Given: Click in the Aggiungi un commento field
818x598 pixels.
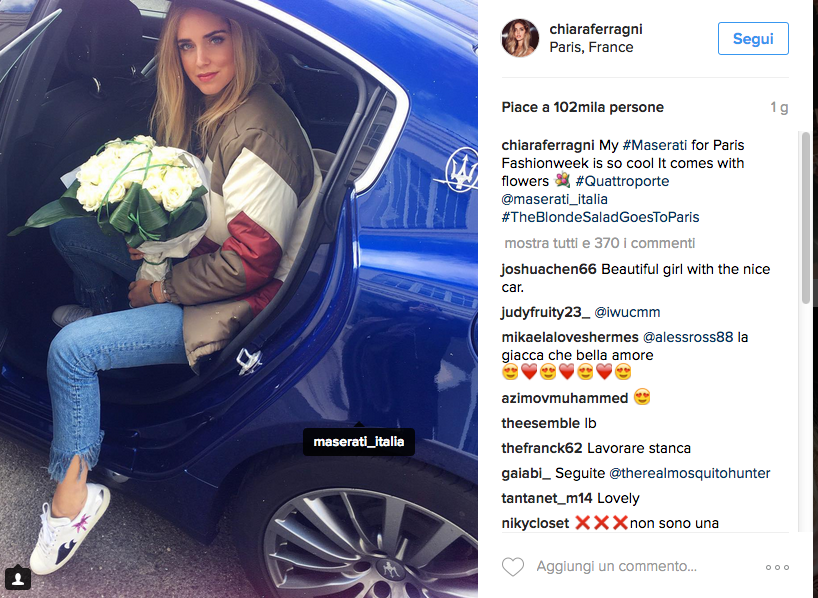Looking at the screenshot, I should 616,566.
